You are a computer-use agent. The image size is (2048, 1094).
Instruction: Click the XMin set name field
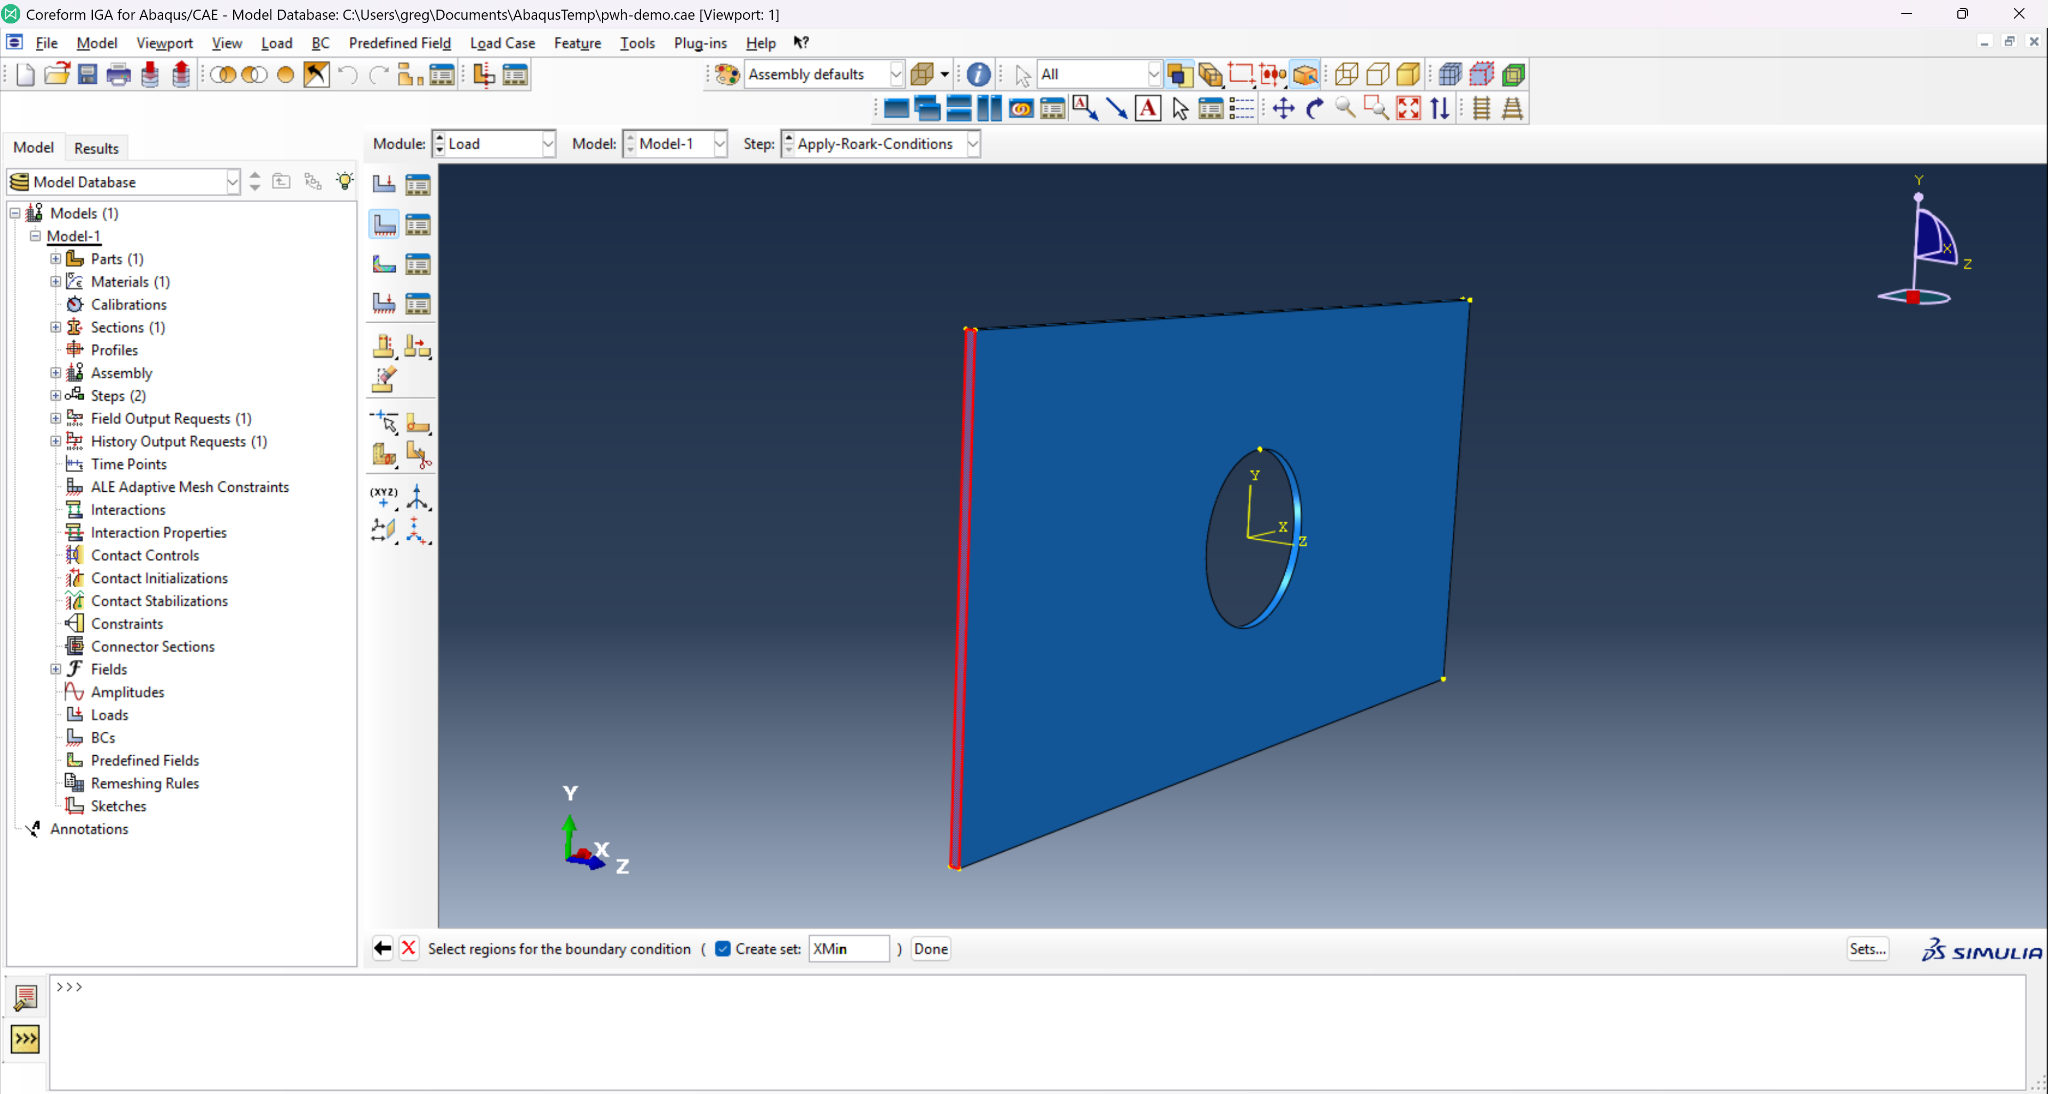848,949
